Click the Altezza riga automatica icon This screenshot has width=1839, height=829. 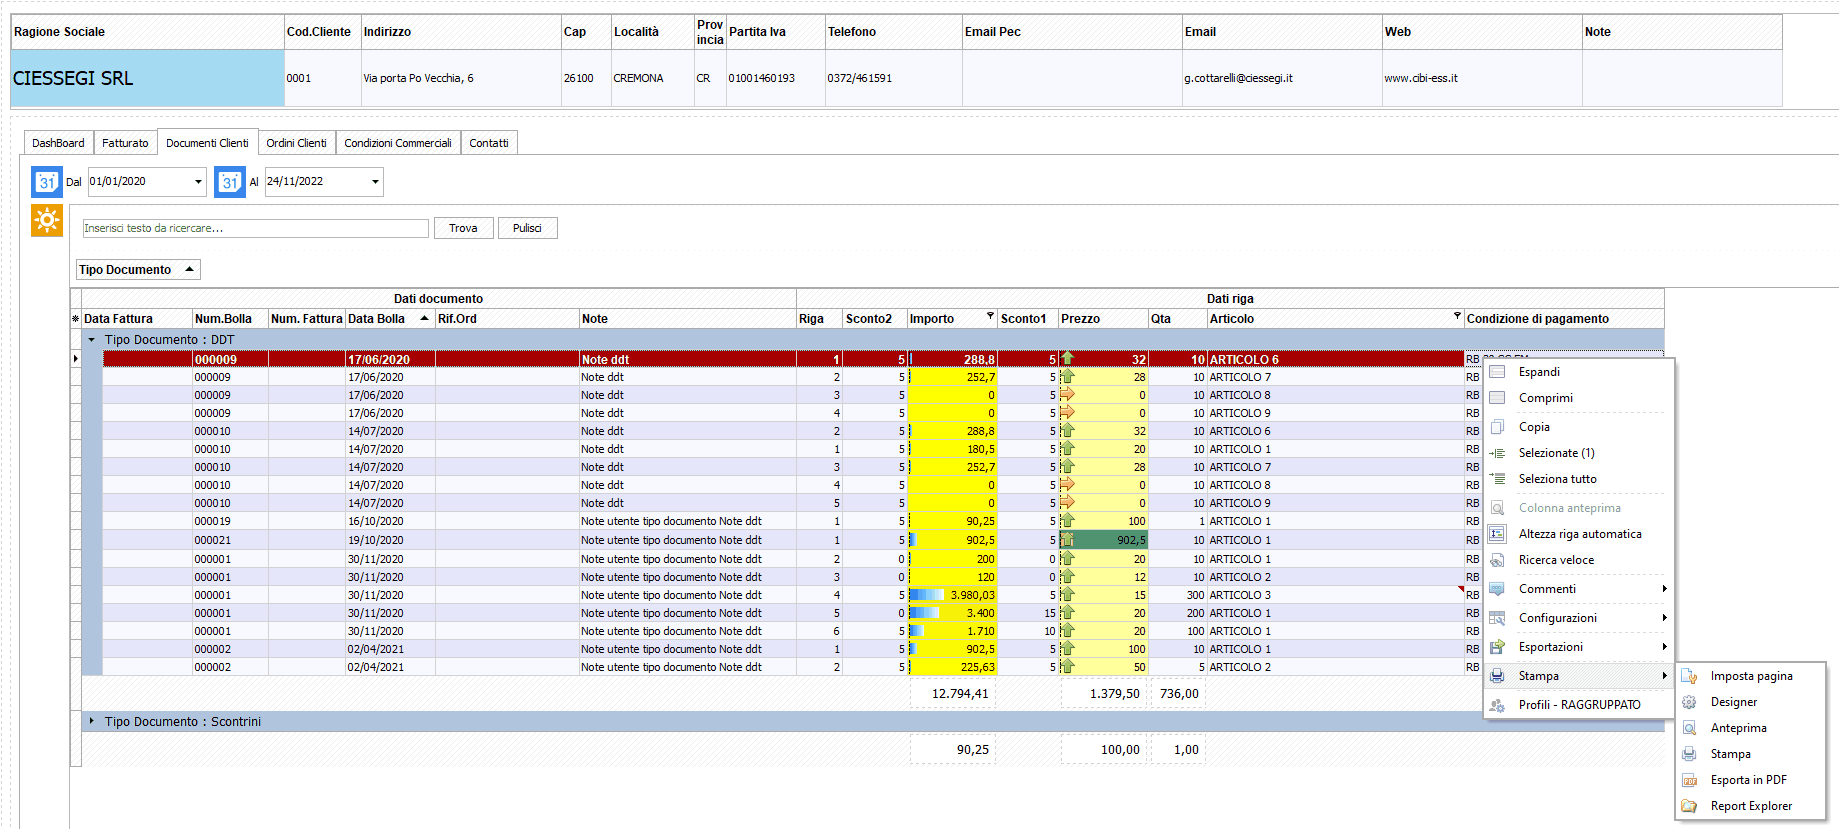click(x=1497, y=534)
